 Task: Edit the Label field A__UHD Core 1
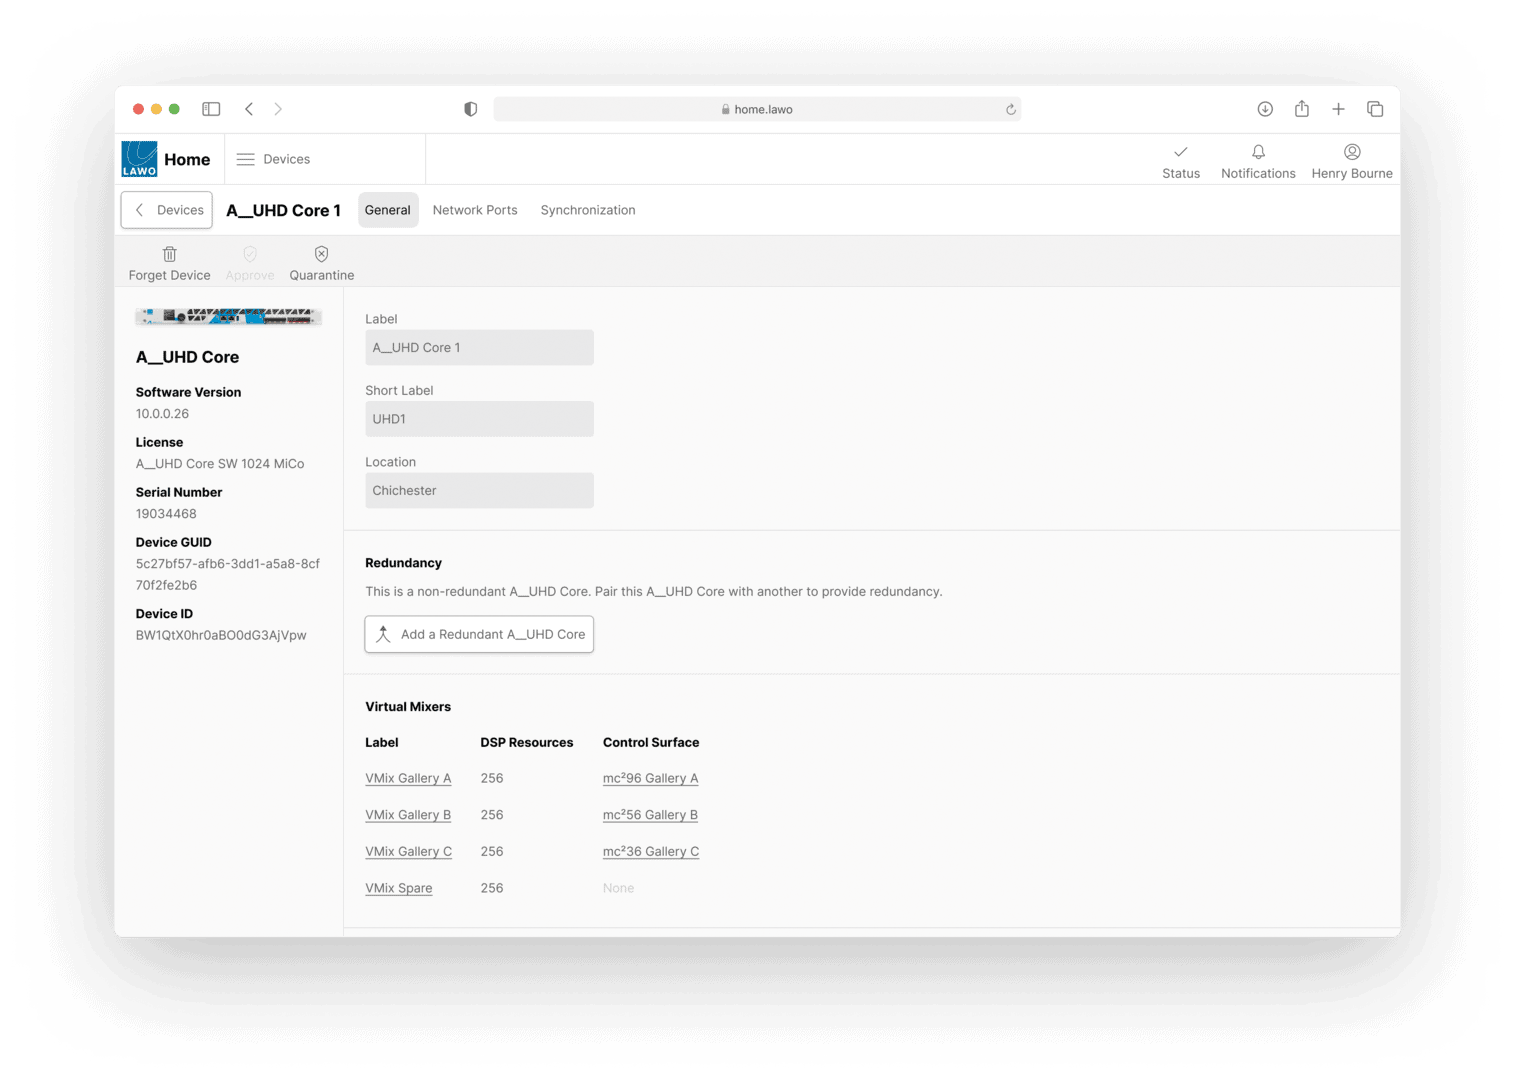pos(479,348)
